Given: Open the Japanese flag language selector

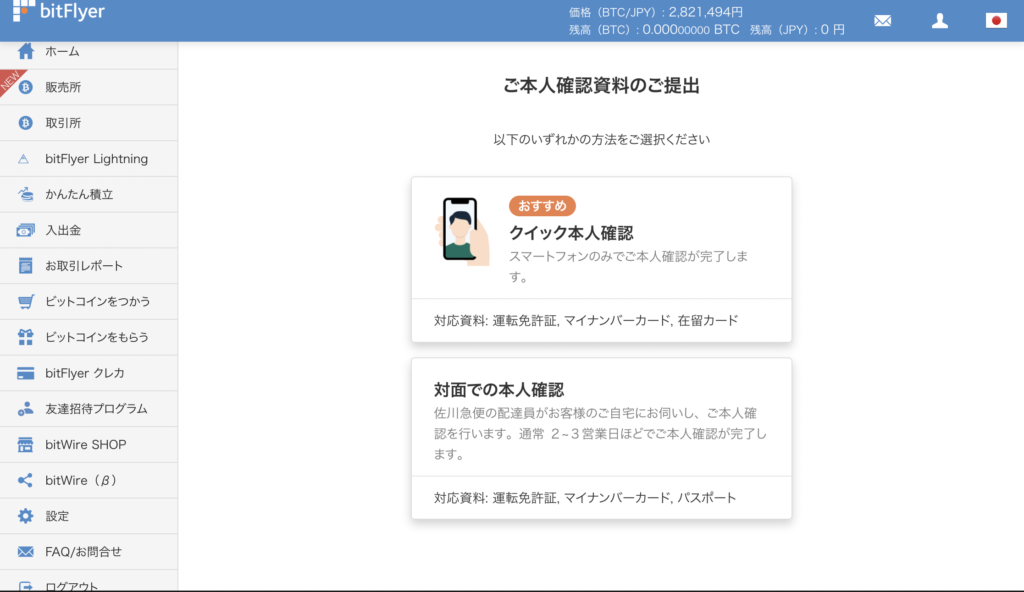Looking at the screenshot, I should 996,19.
